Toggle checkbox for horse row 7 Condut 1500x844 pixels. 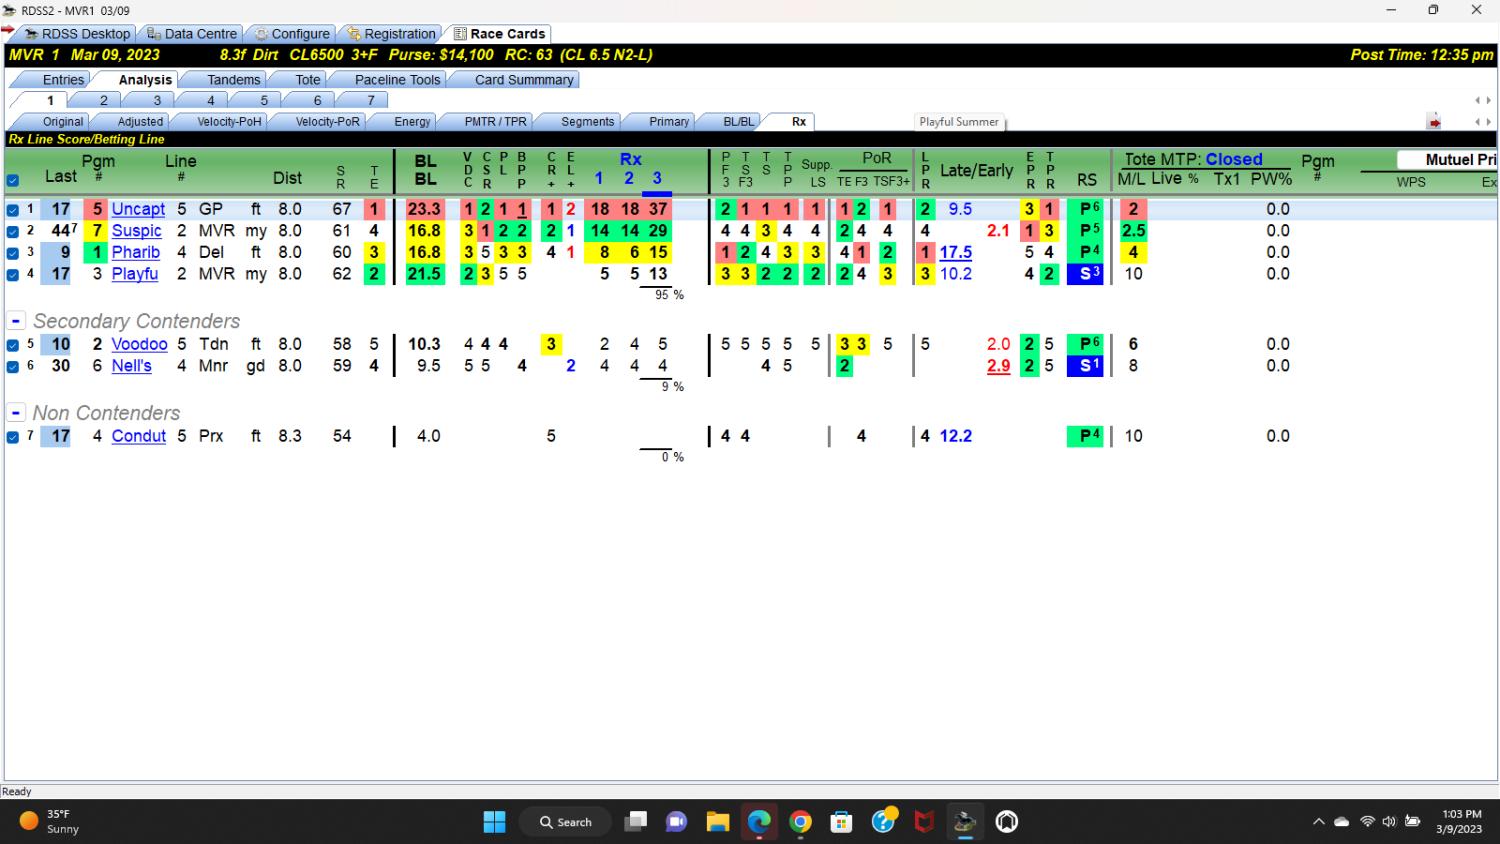pos(13,437)
